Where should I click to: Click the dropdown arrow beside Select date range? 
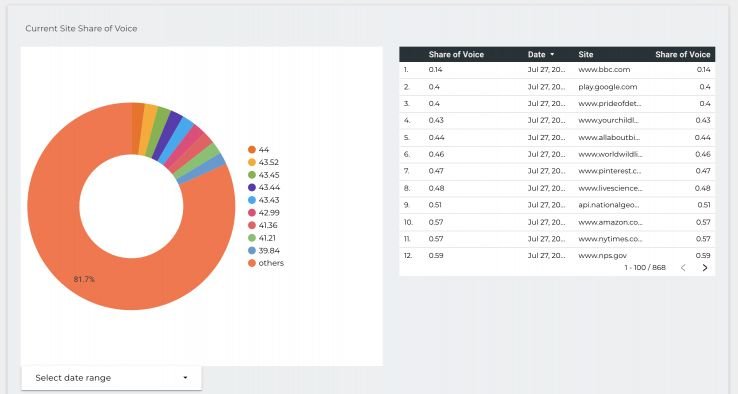(x=185, y=378)
